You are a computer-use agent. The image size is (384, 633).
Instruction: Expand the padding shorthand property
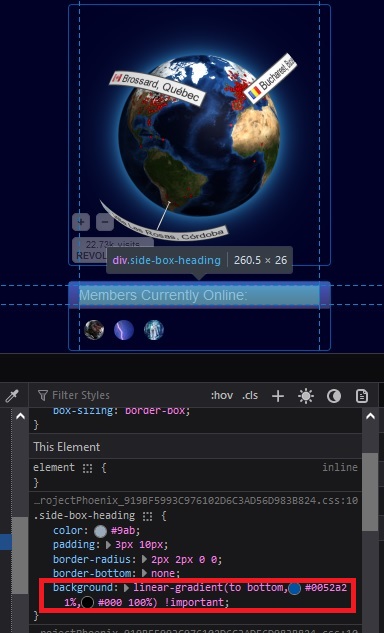pyautogui.click(x=108, y=545)
